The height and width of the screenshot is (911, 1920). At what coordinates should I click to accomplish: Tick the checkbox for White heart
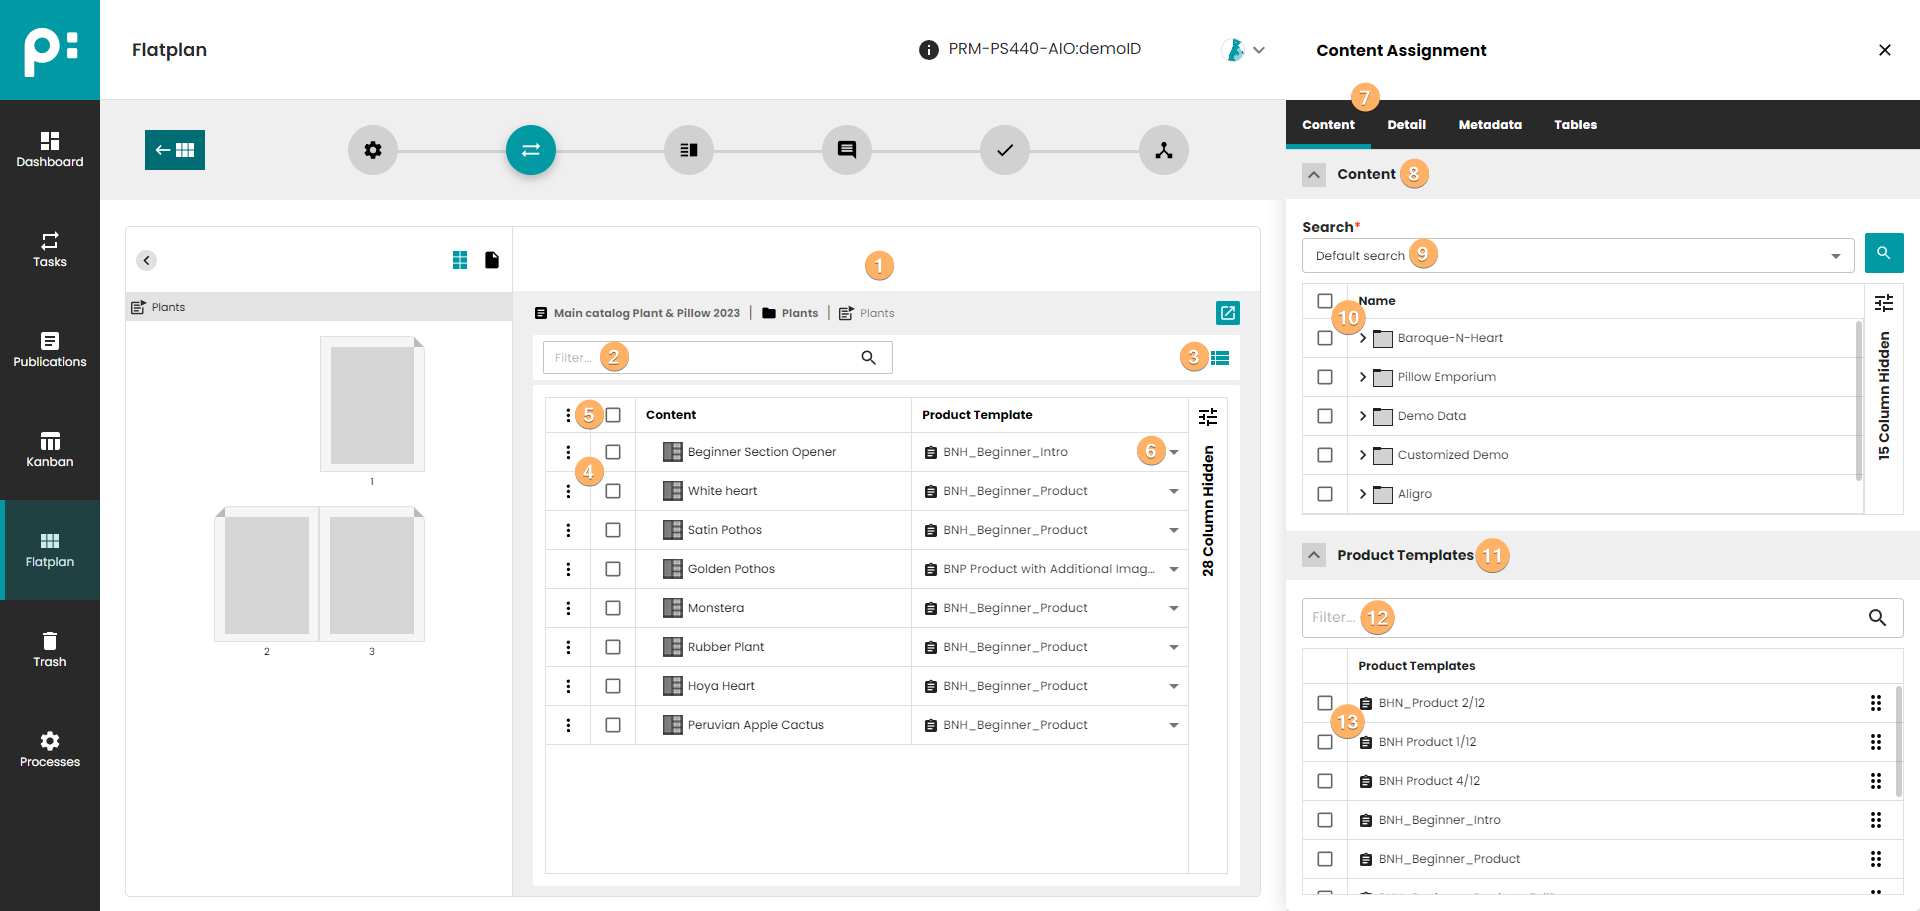tap(613, 491)
